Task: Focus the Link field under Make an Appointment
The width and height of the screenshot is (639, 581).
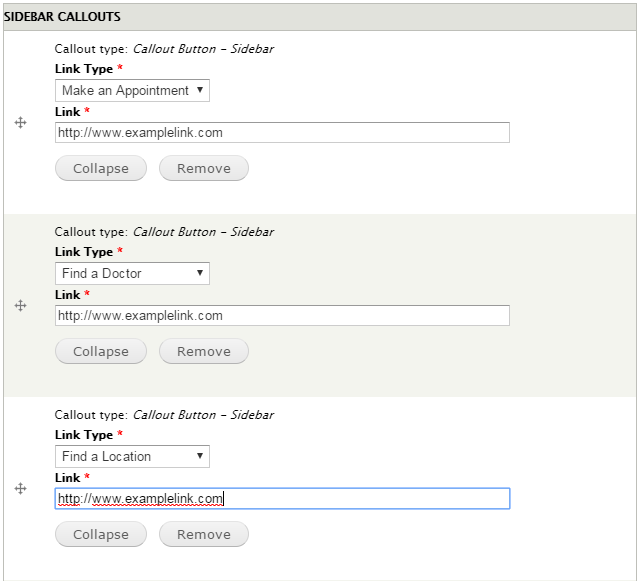Action: click(282, 132)
